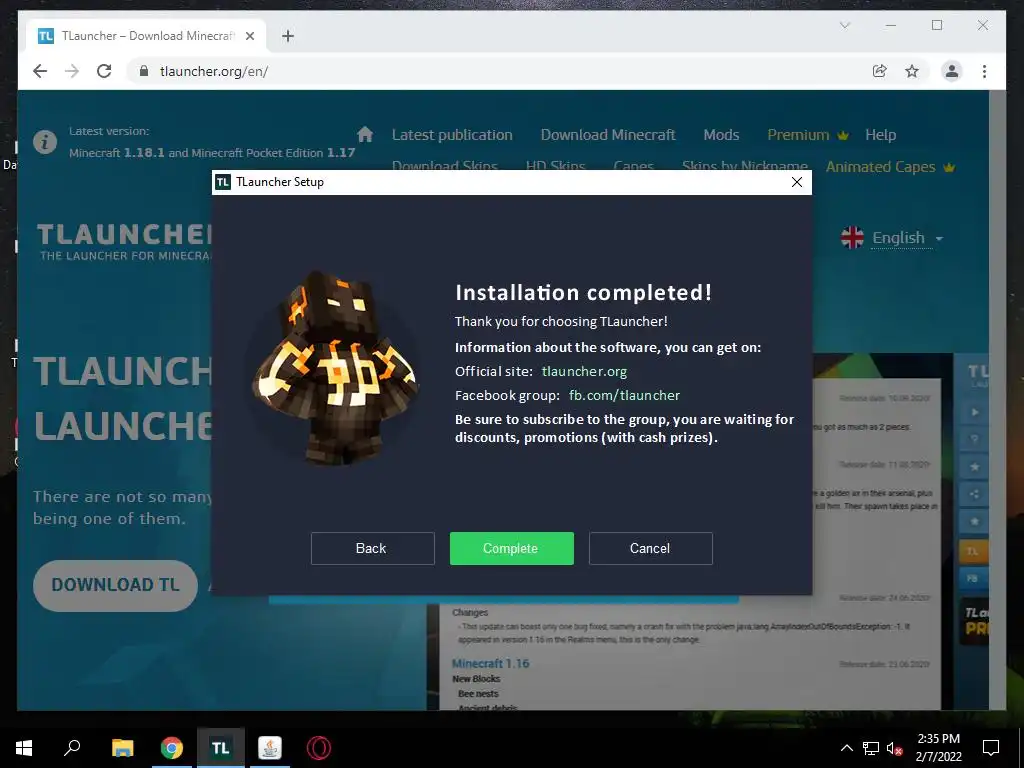The height and width of the screenshot is (768, 1024).
Task: Click the UK flag icon
Action: tap(852, 238)
